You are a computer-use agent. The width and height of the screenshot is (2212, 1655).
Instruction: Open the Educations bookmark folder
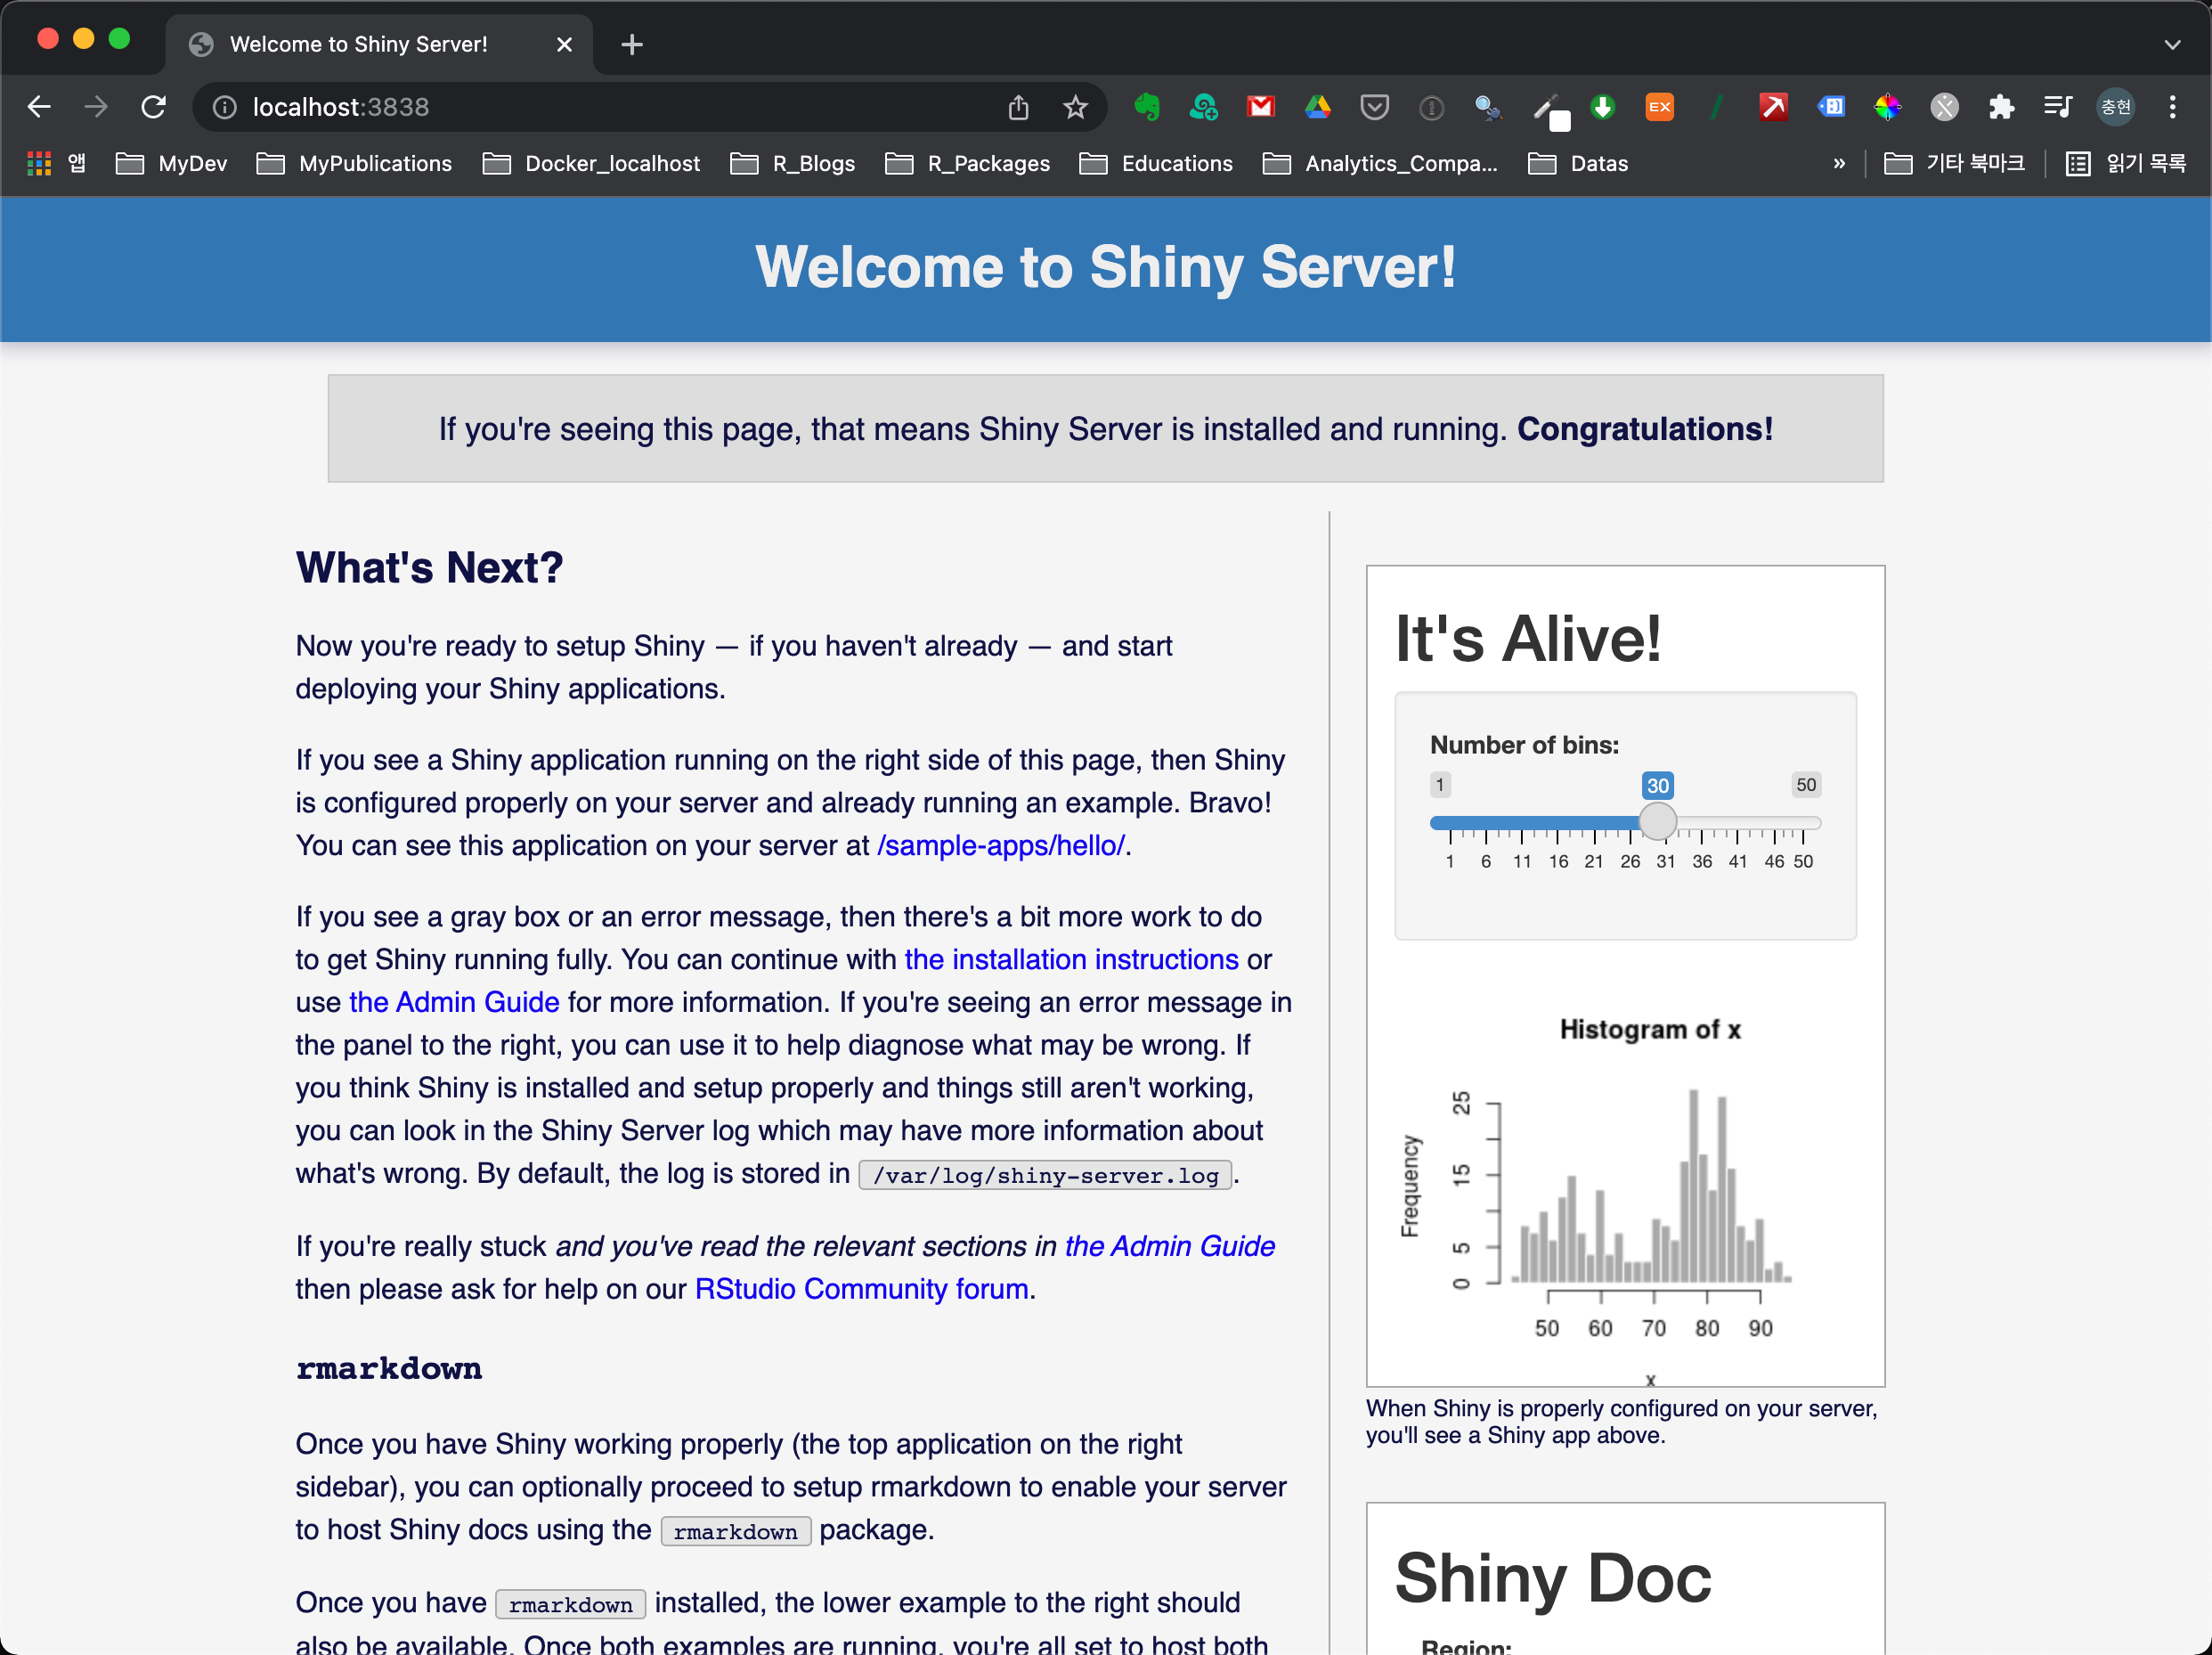(x=1156, y=163)
